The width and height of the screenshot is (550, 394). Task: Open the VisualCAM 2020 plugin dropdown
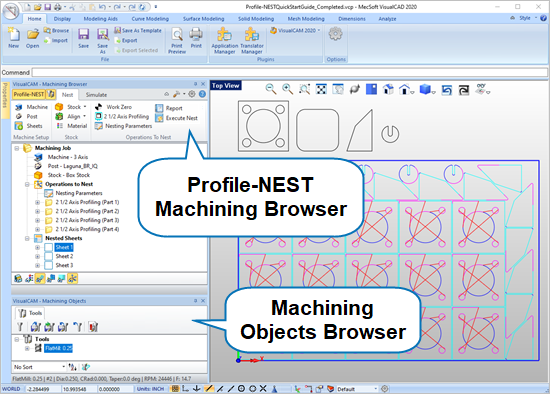[x=295, y=31]
